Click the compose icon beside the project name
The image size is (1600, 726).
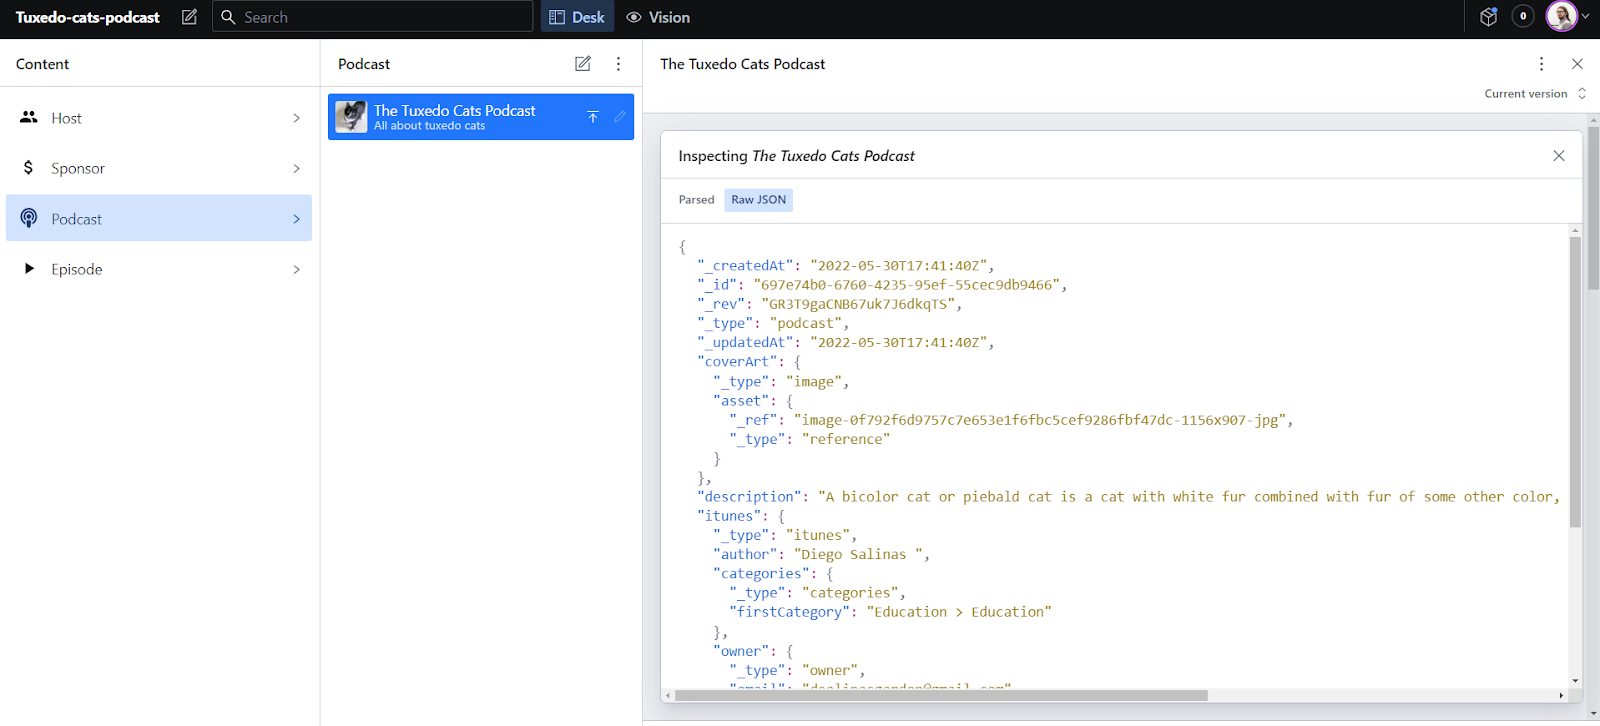pyautogui.click(x=189, y=17)
